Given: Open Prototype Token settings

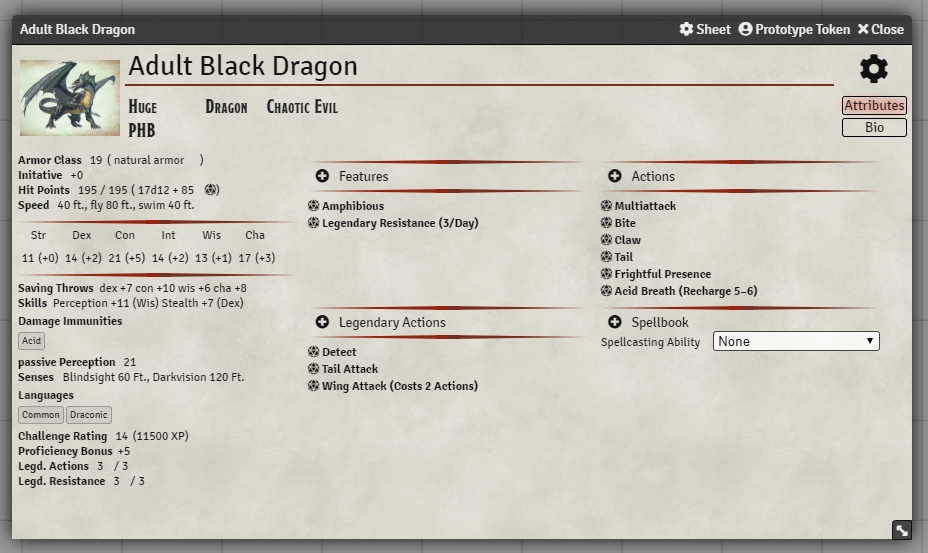Looking at the screenshot, I should click(x=794, y=30).
